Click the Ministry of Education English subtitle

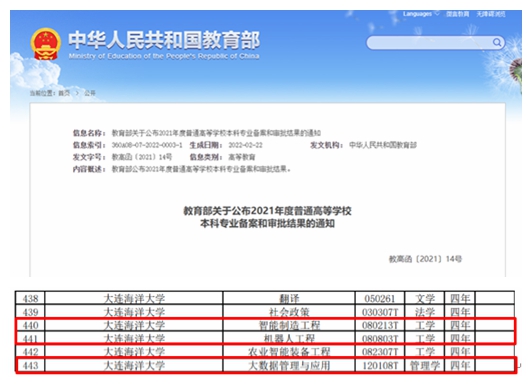click(164, 56)
